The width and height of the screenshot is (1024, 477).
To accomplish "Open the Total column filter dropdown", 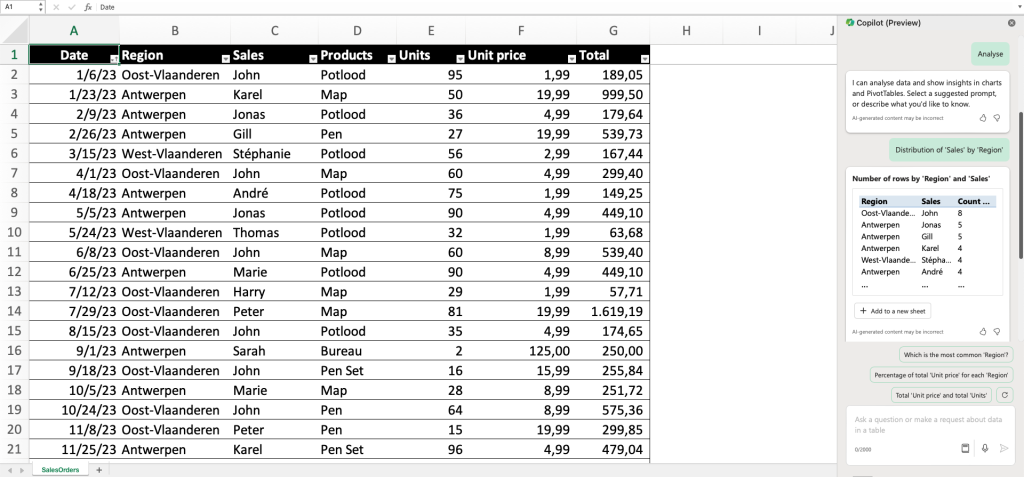I will [x=644, y=59].
